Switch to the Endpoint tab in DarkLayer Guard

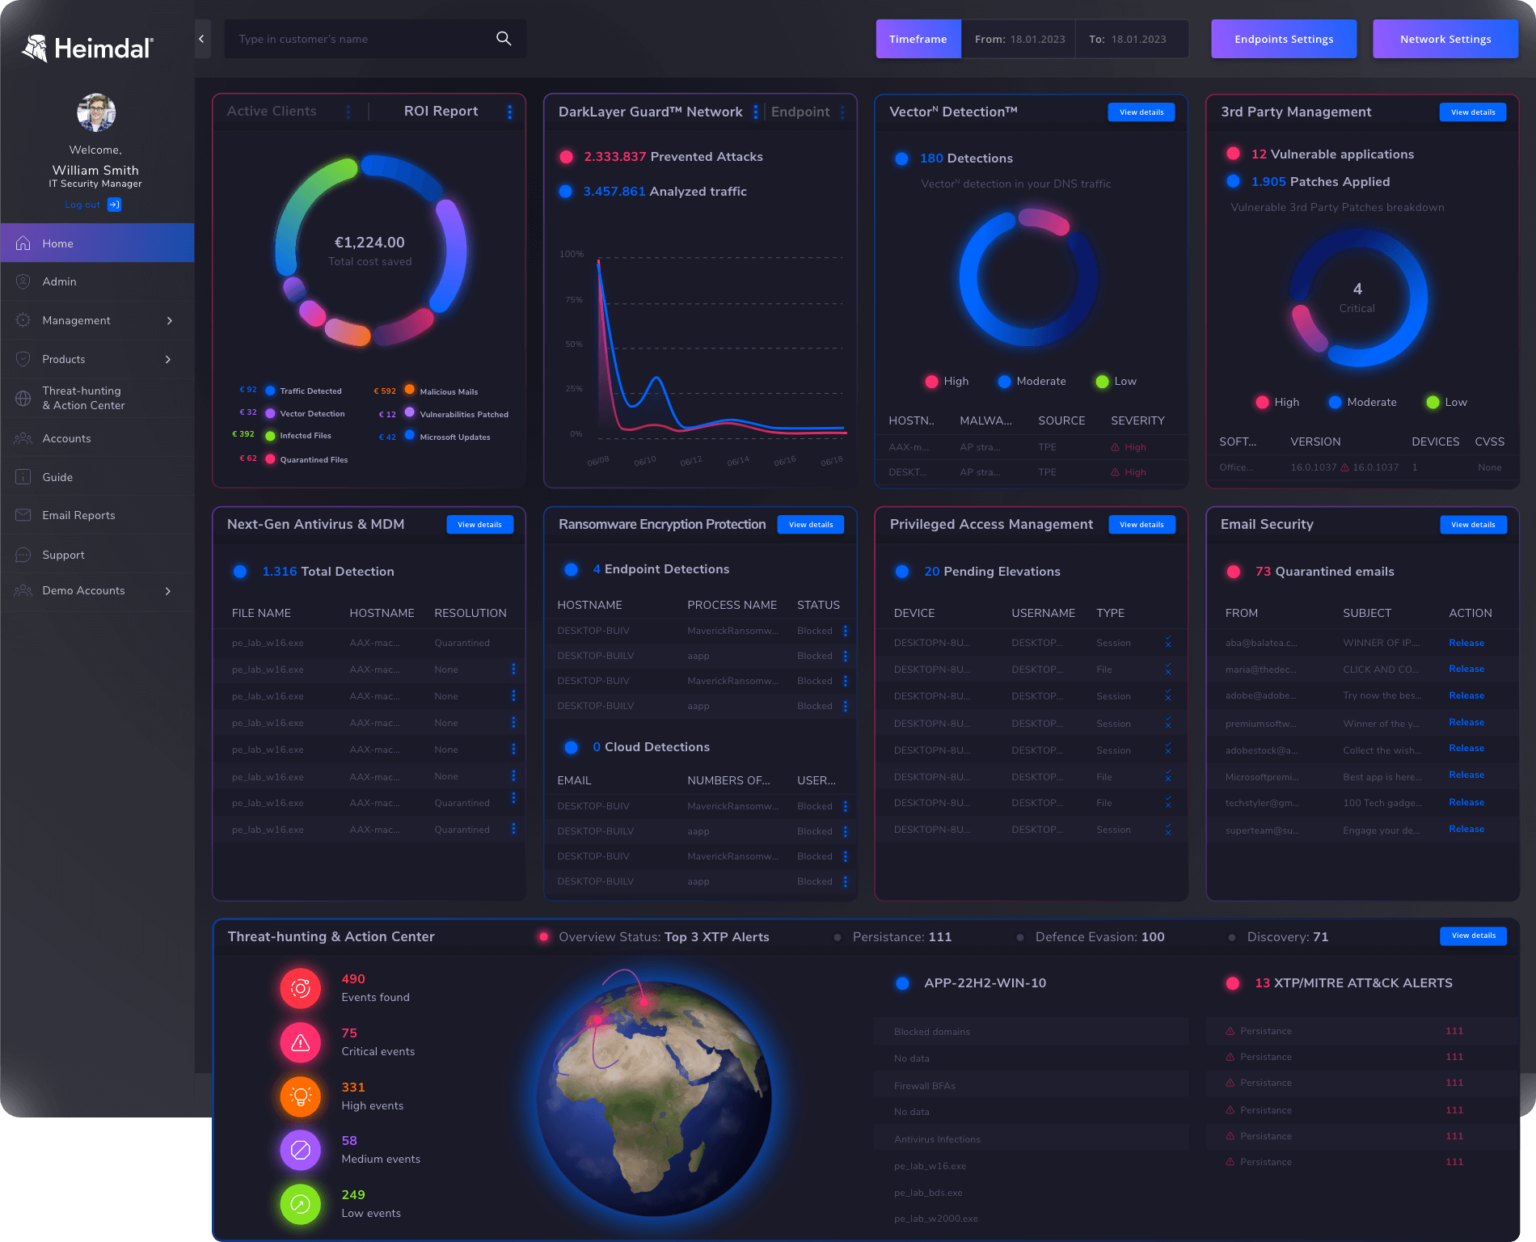(801, 111)
